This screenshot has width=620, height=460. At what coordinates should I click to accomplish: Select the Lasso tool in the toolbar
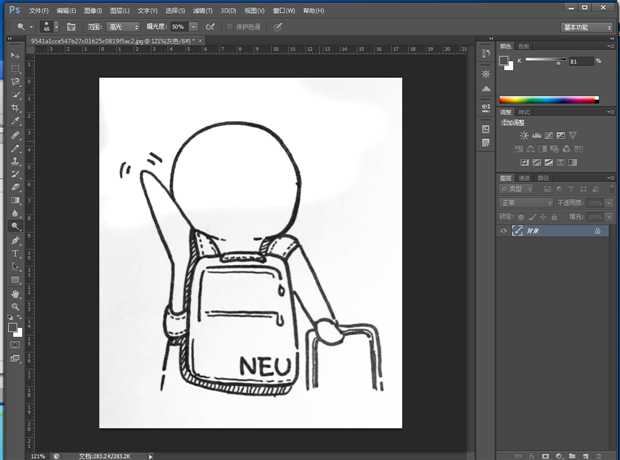(15, 81)
